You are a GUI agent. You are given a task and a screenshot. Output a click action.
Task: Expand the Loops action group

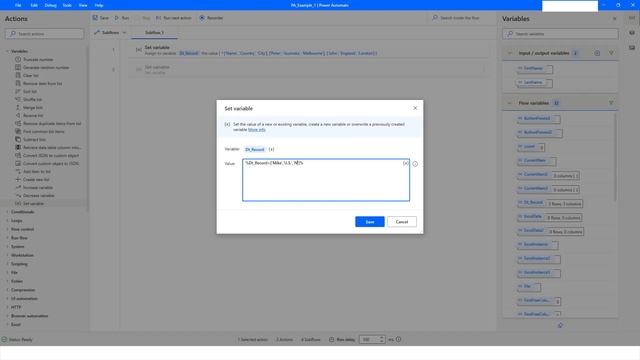pyautogui.click(x=7, y=220)
